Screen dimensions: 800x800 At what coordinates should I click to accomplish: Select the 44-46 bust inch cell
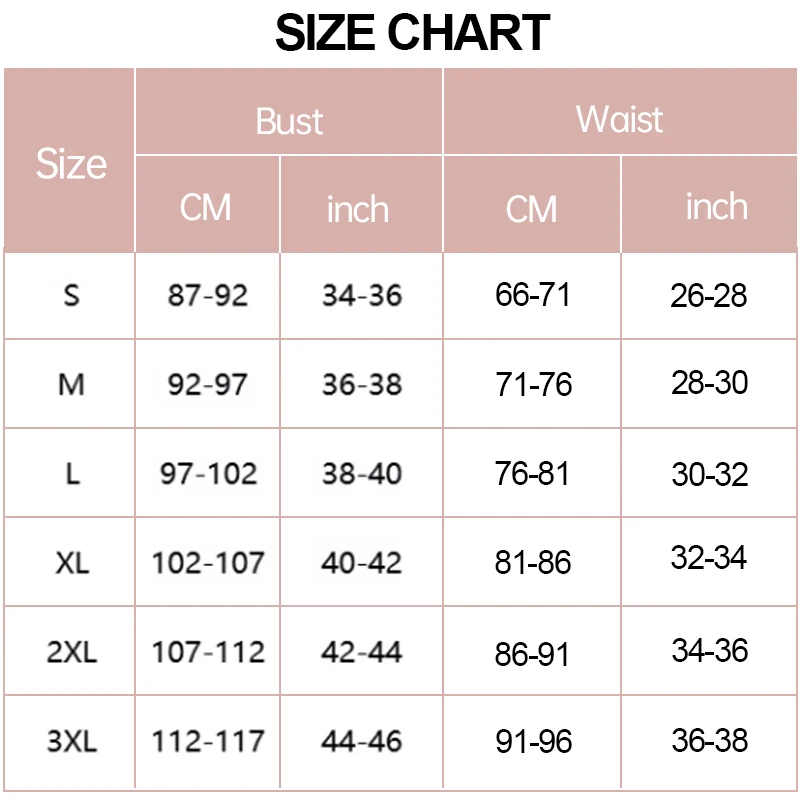361,741
